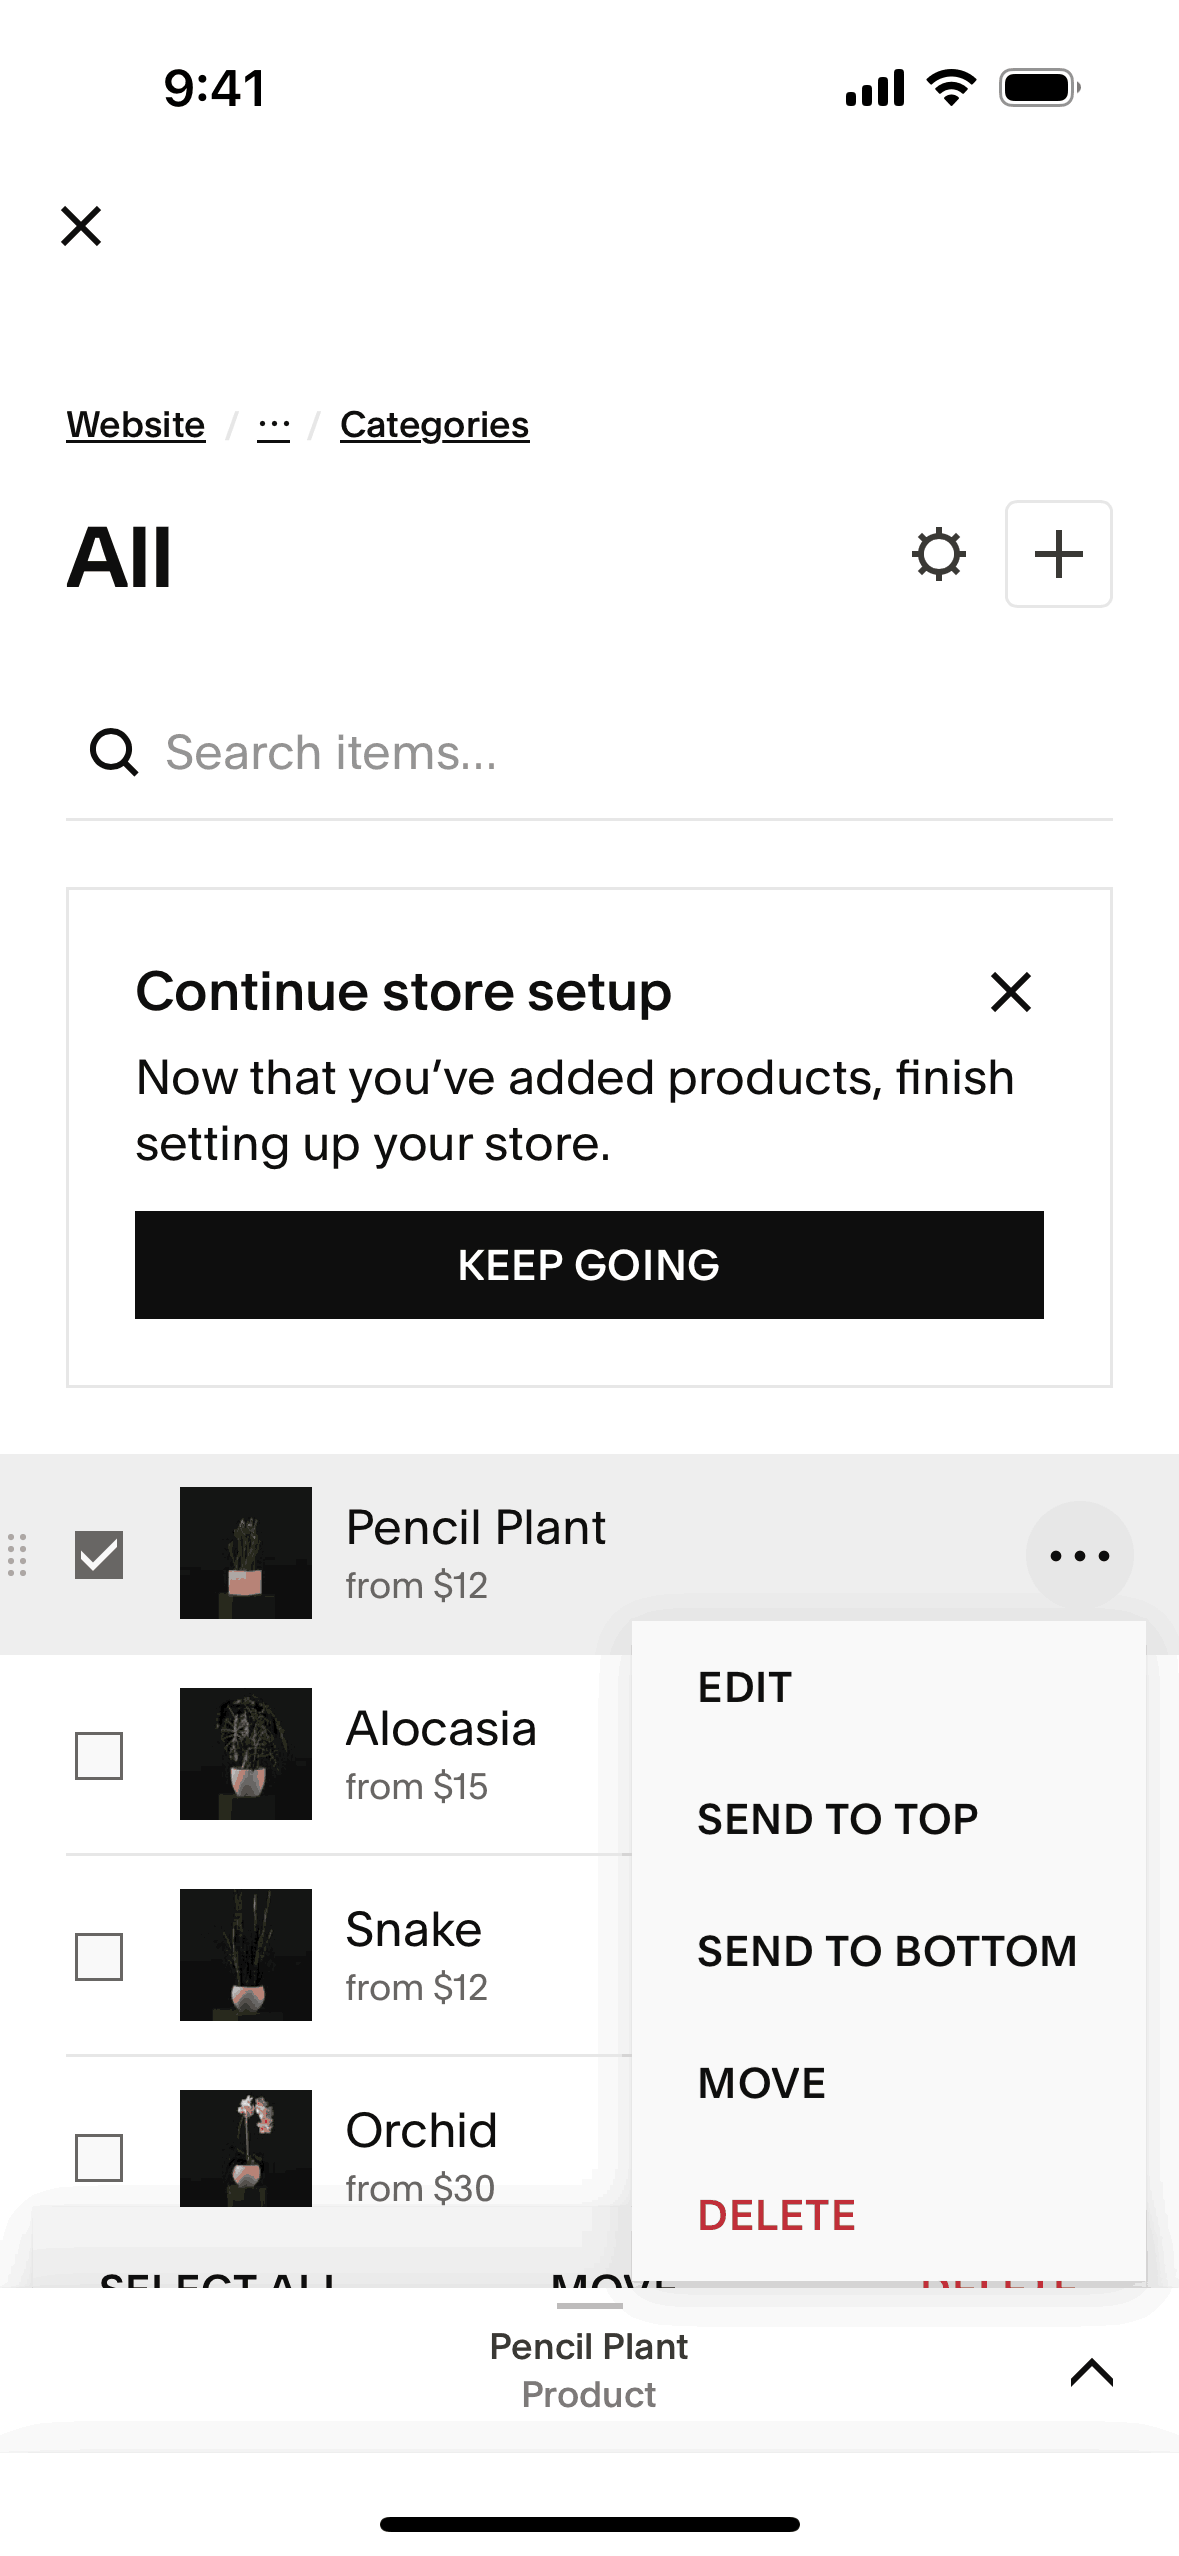
Task: Open settings with the gear icon
Action: pyautogui.click(x=938, y=555)
